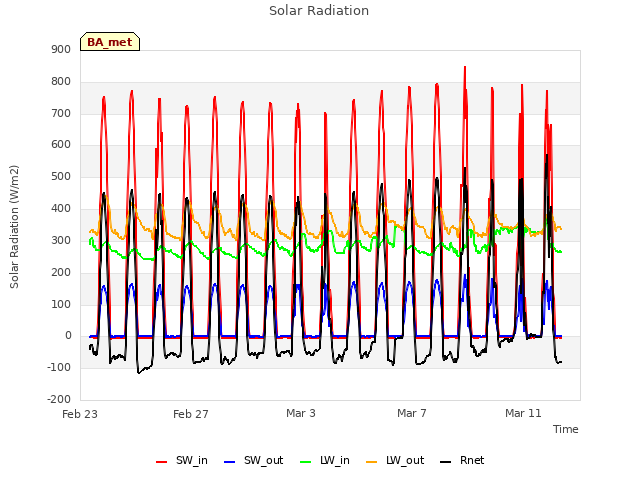Image resolution: width=640 pixels, height=480 pixels.
Task: Click the orange LW_out legend marker
Action: tap(372, 462)
